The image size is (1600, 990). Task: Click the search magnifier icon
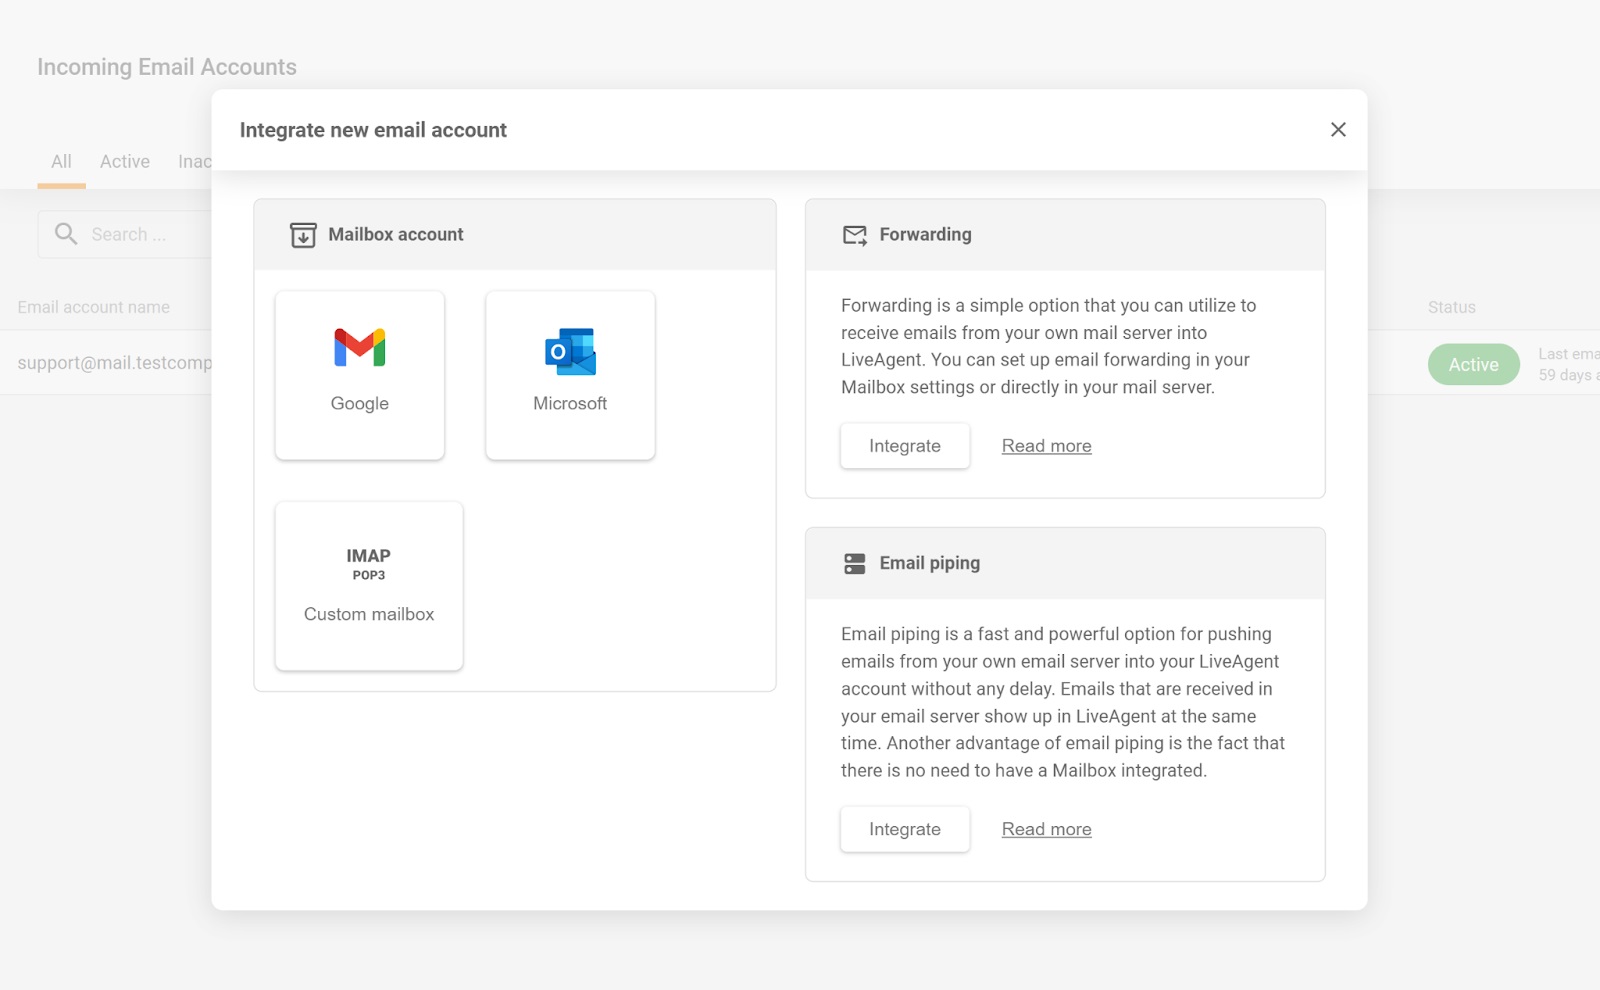(x=66, y=234)
